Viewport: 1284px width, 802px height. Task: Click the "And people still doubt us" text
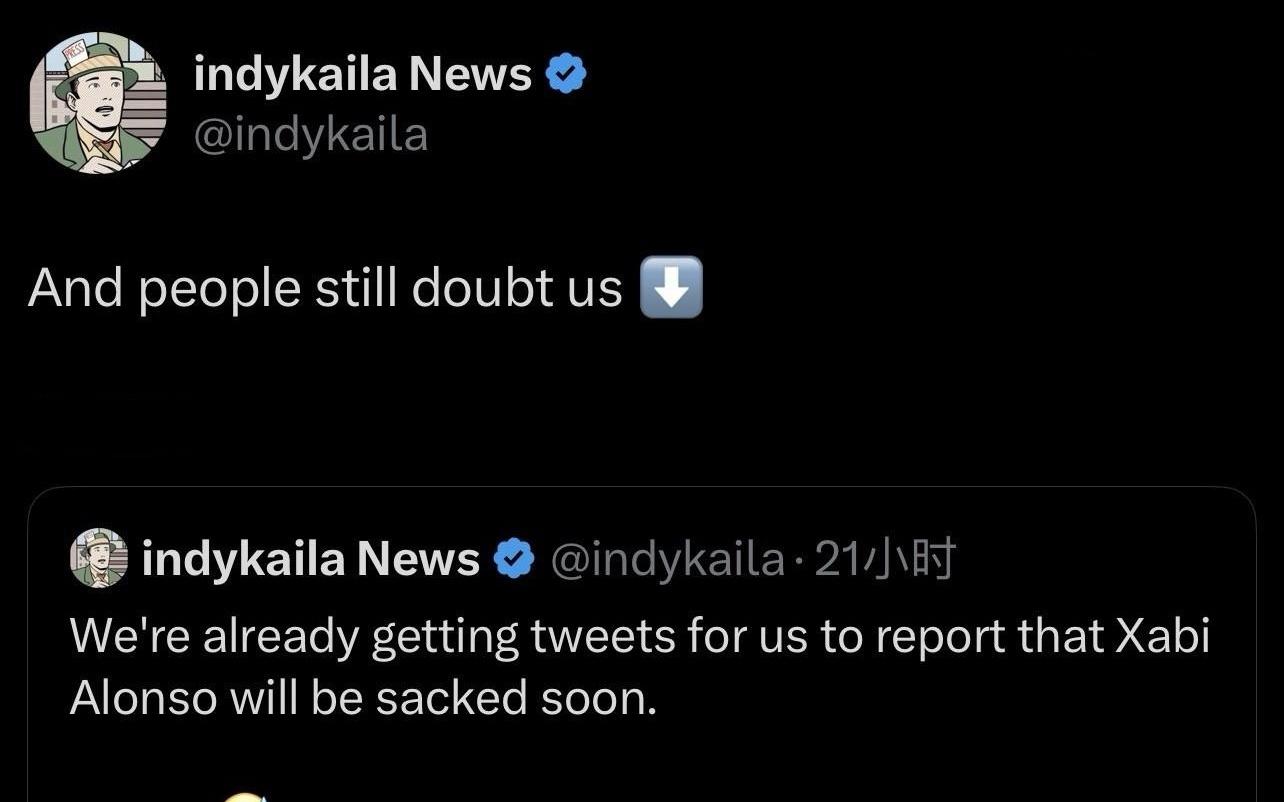click(x=325, y=289)
